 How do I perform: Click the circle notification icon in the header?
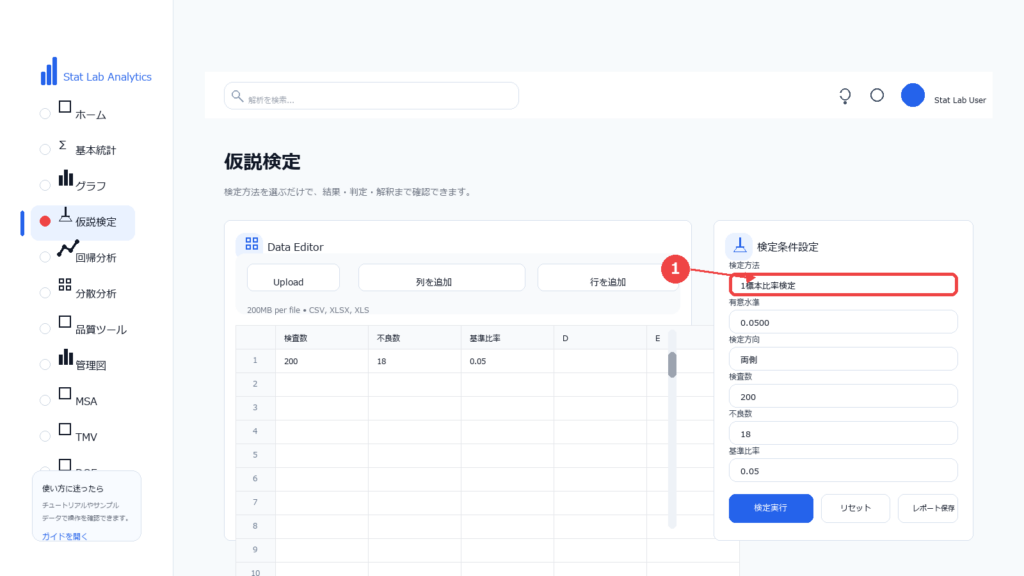(x=877, y=95)
